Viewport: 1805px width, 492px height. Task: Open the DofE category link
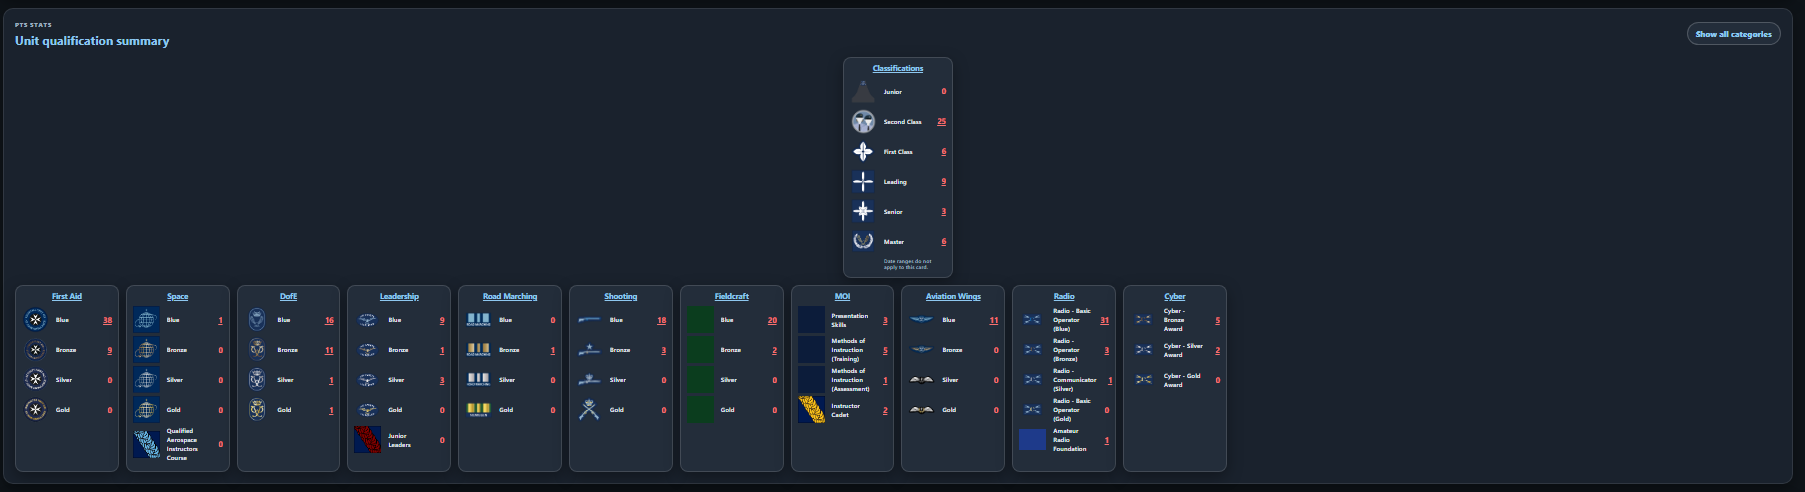click(288, 296)
